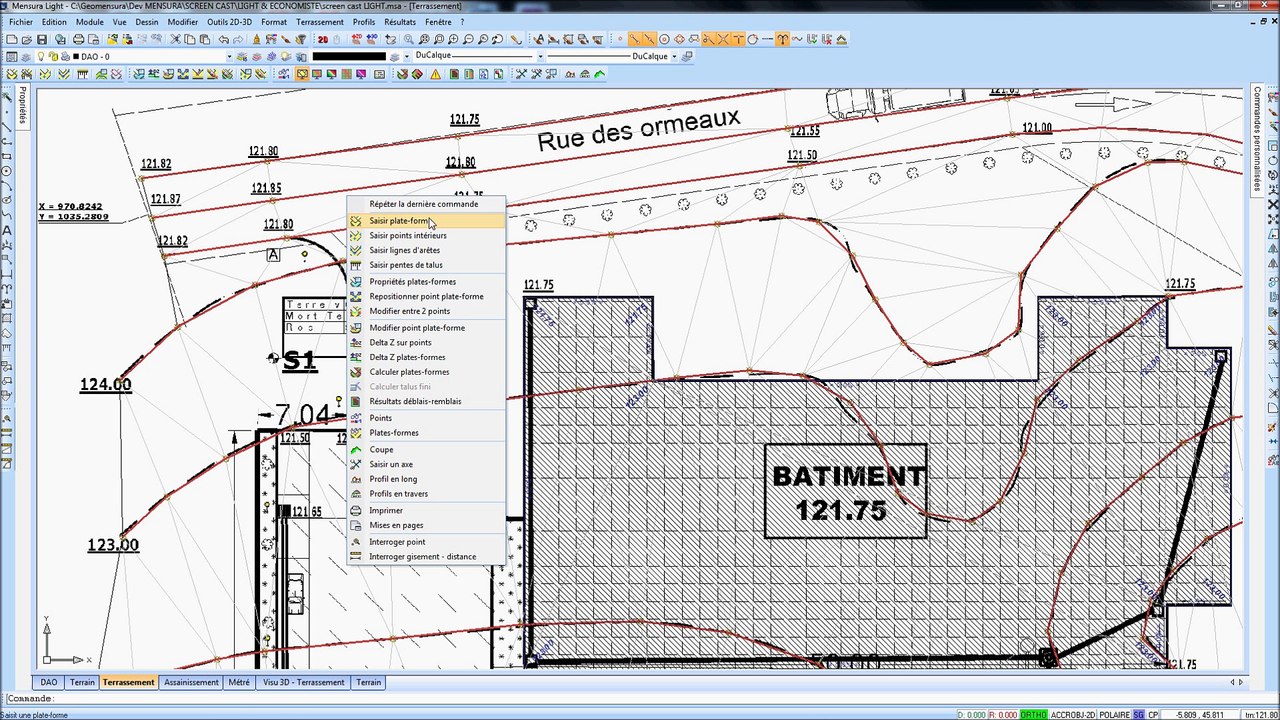The image size is (1280, 720).
Task: Open Résultats déblais-remblais
Action: point(426,401)
